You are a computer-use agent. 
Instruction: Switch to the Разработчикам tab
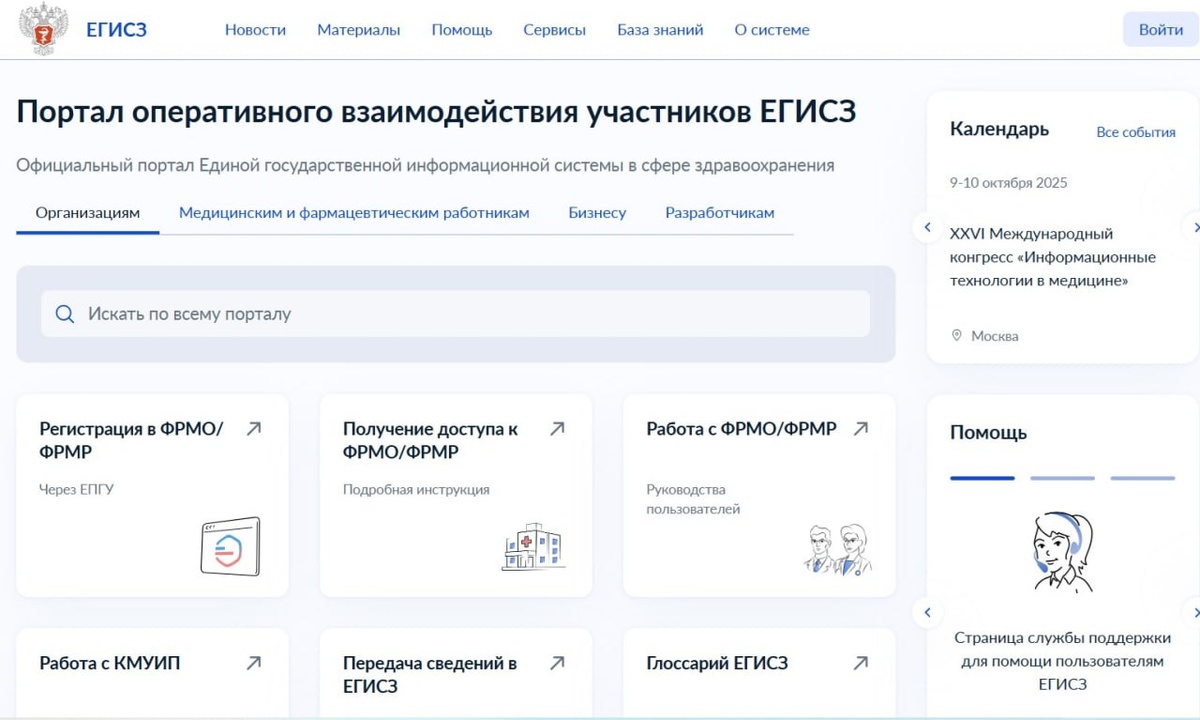click(x=720, y=213)
